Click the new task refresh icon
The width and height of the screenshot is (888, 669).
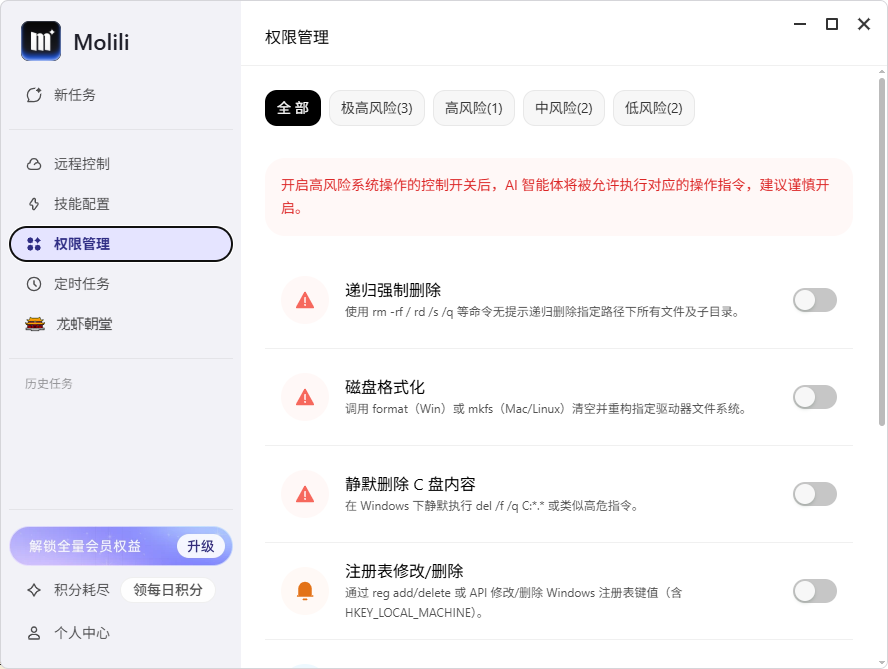(x=34, y=95)
